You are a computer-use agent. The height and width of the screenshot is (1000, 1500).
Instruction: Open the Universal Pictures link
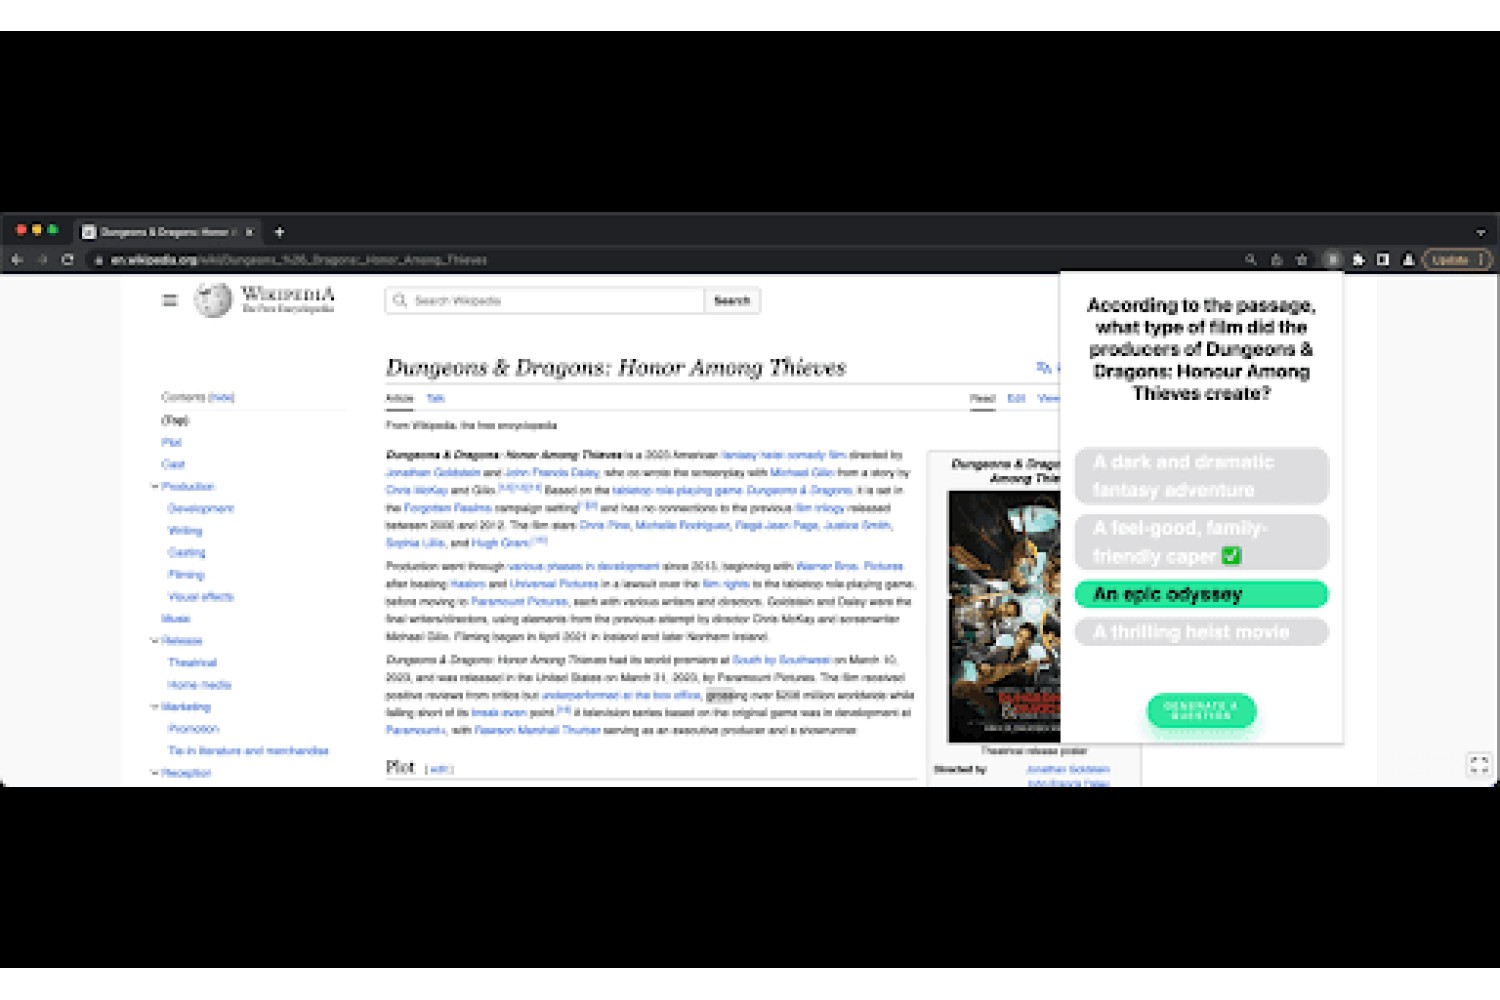tap(554, 583)
